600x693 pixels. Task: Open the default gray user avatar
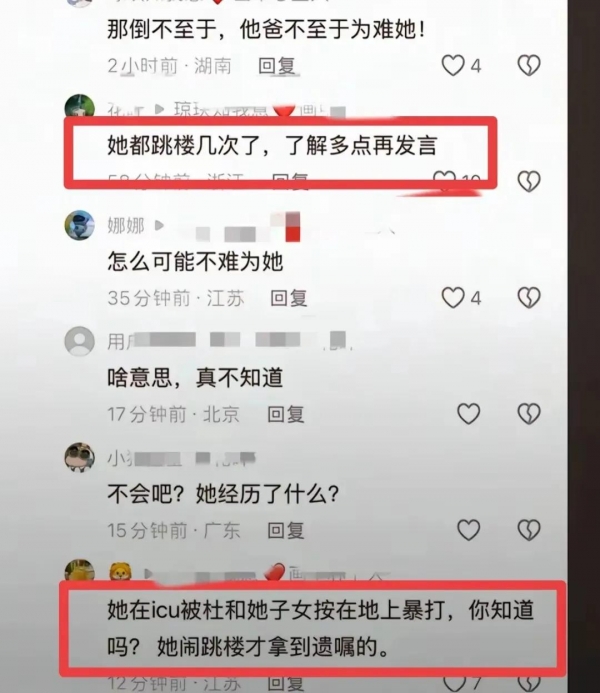(80, 341)
